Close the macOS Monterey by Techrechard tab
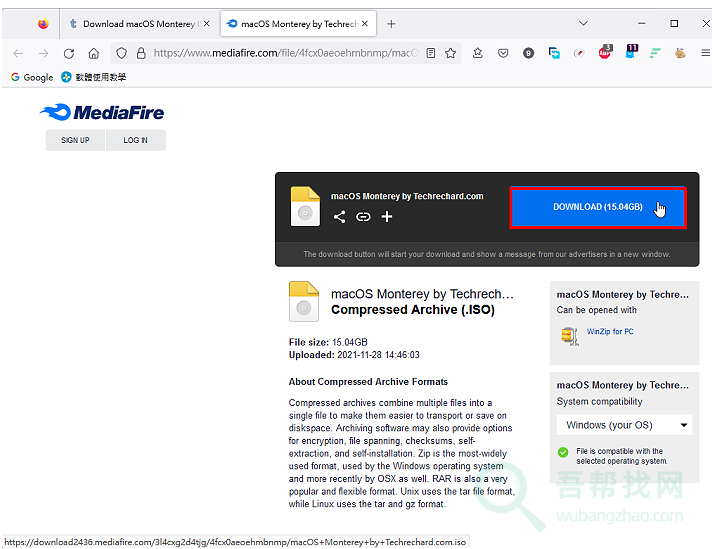 click(x=365, y=24)
